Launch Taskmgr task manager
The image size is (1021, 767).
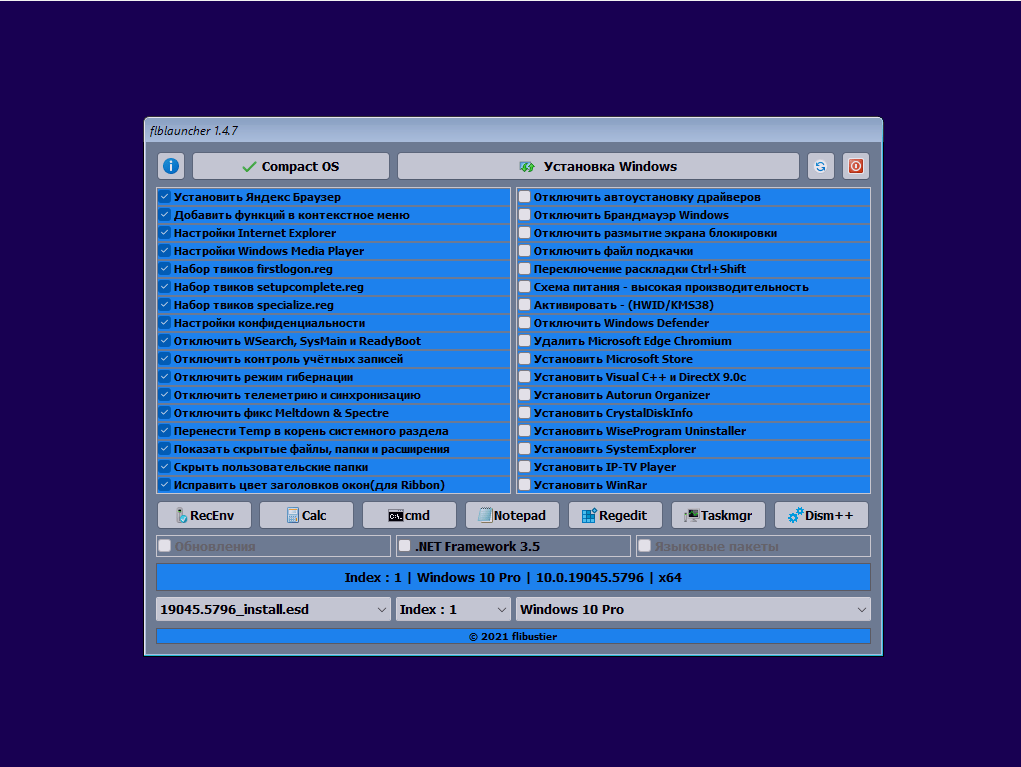(718, 515)
